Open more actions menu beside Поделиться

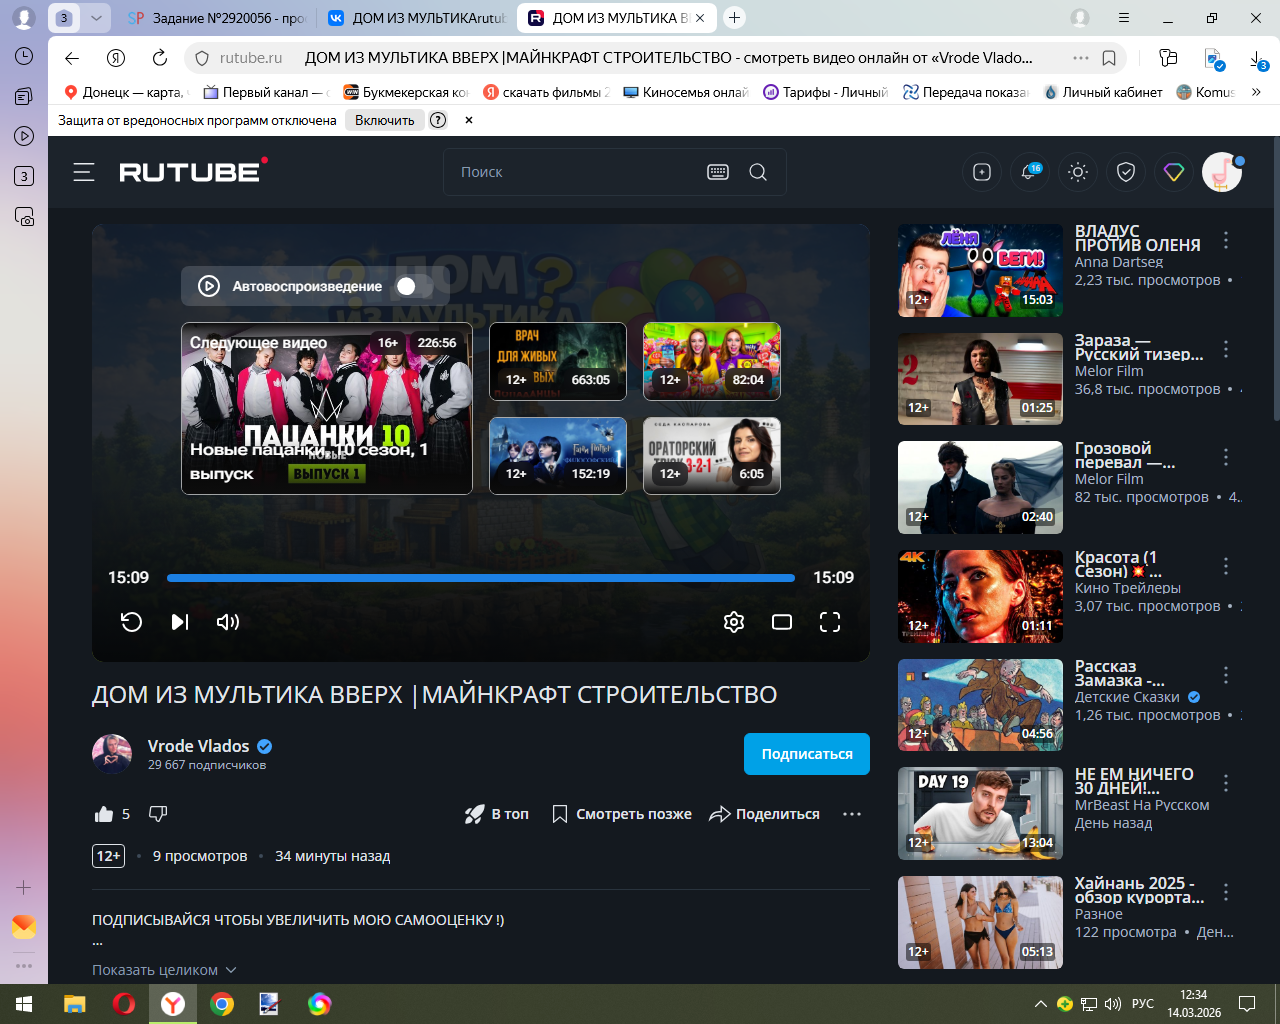pyautogui.click(x=852, y=814)
